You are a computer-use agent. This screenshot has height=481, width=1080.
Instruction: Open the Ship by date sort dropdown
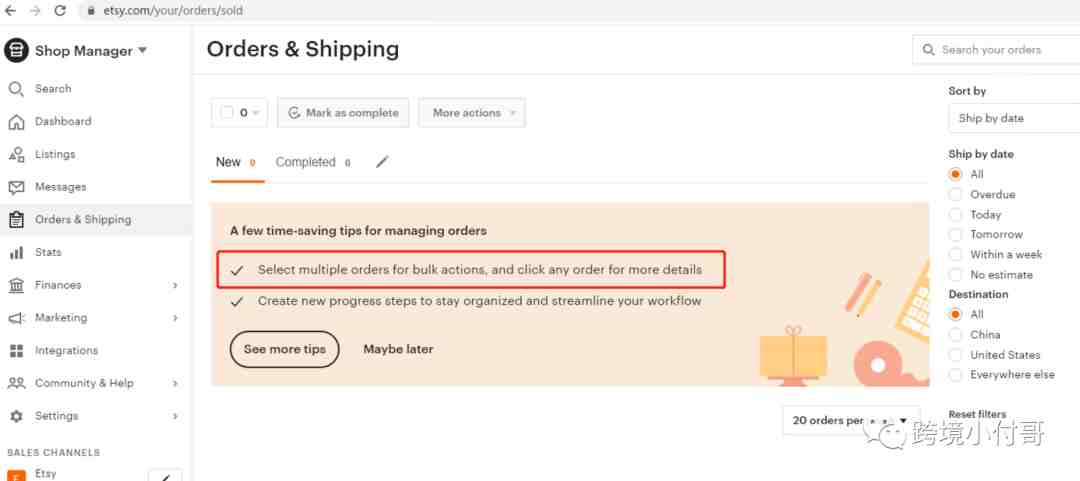click(1014, 119)
